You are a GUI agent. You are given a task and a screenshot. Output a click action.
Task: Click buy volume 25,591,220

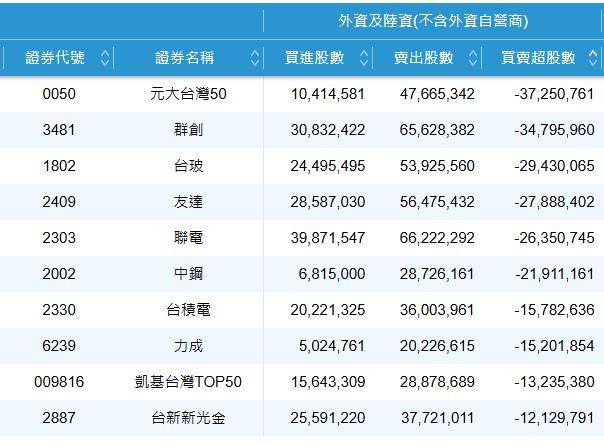coord(328,418)
